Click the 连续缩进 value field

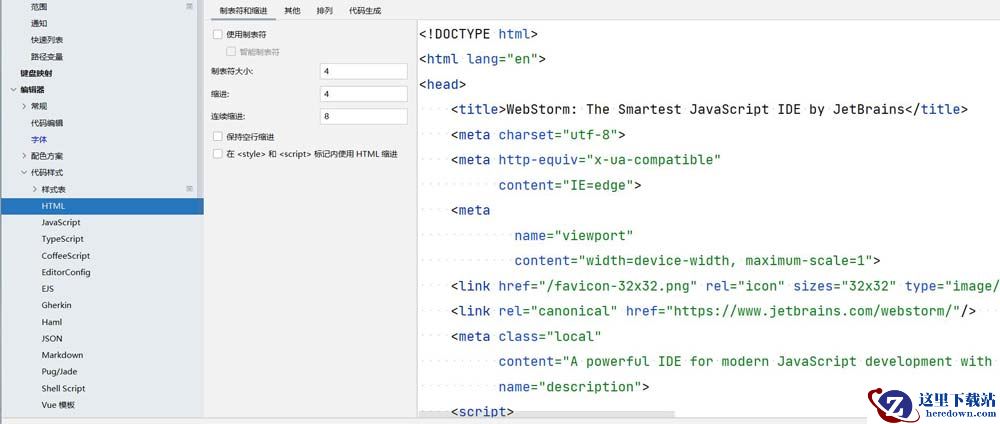364,116
